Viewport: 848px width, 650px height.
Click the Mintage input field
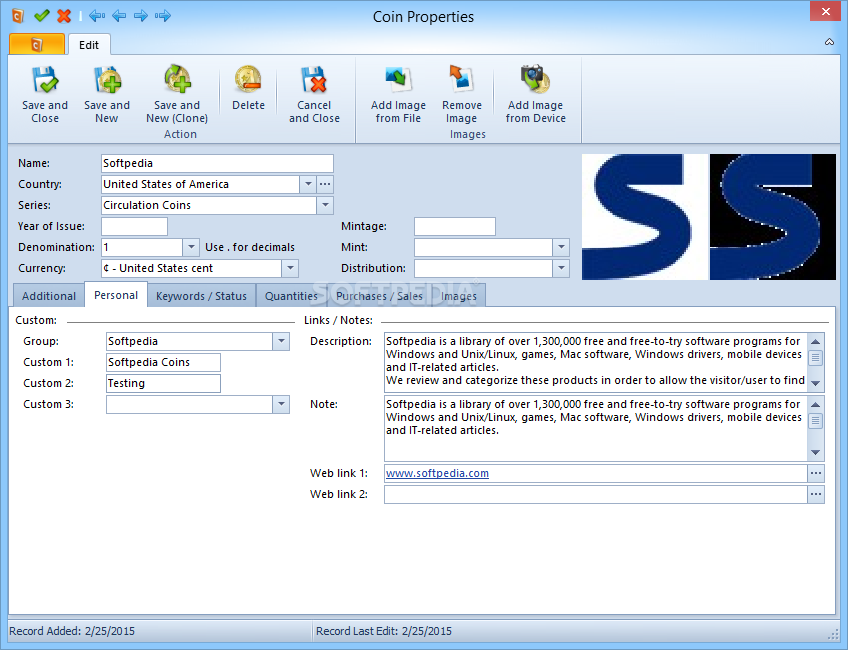[x=455, y=226]
